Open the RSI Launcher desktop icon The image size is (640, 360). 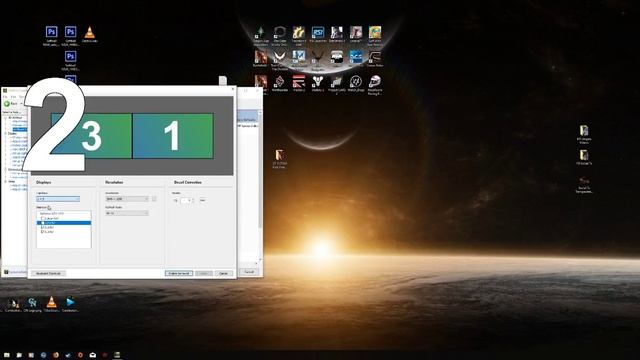[318, 32]
